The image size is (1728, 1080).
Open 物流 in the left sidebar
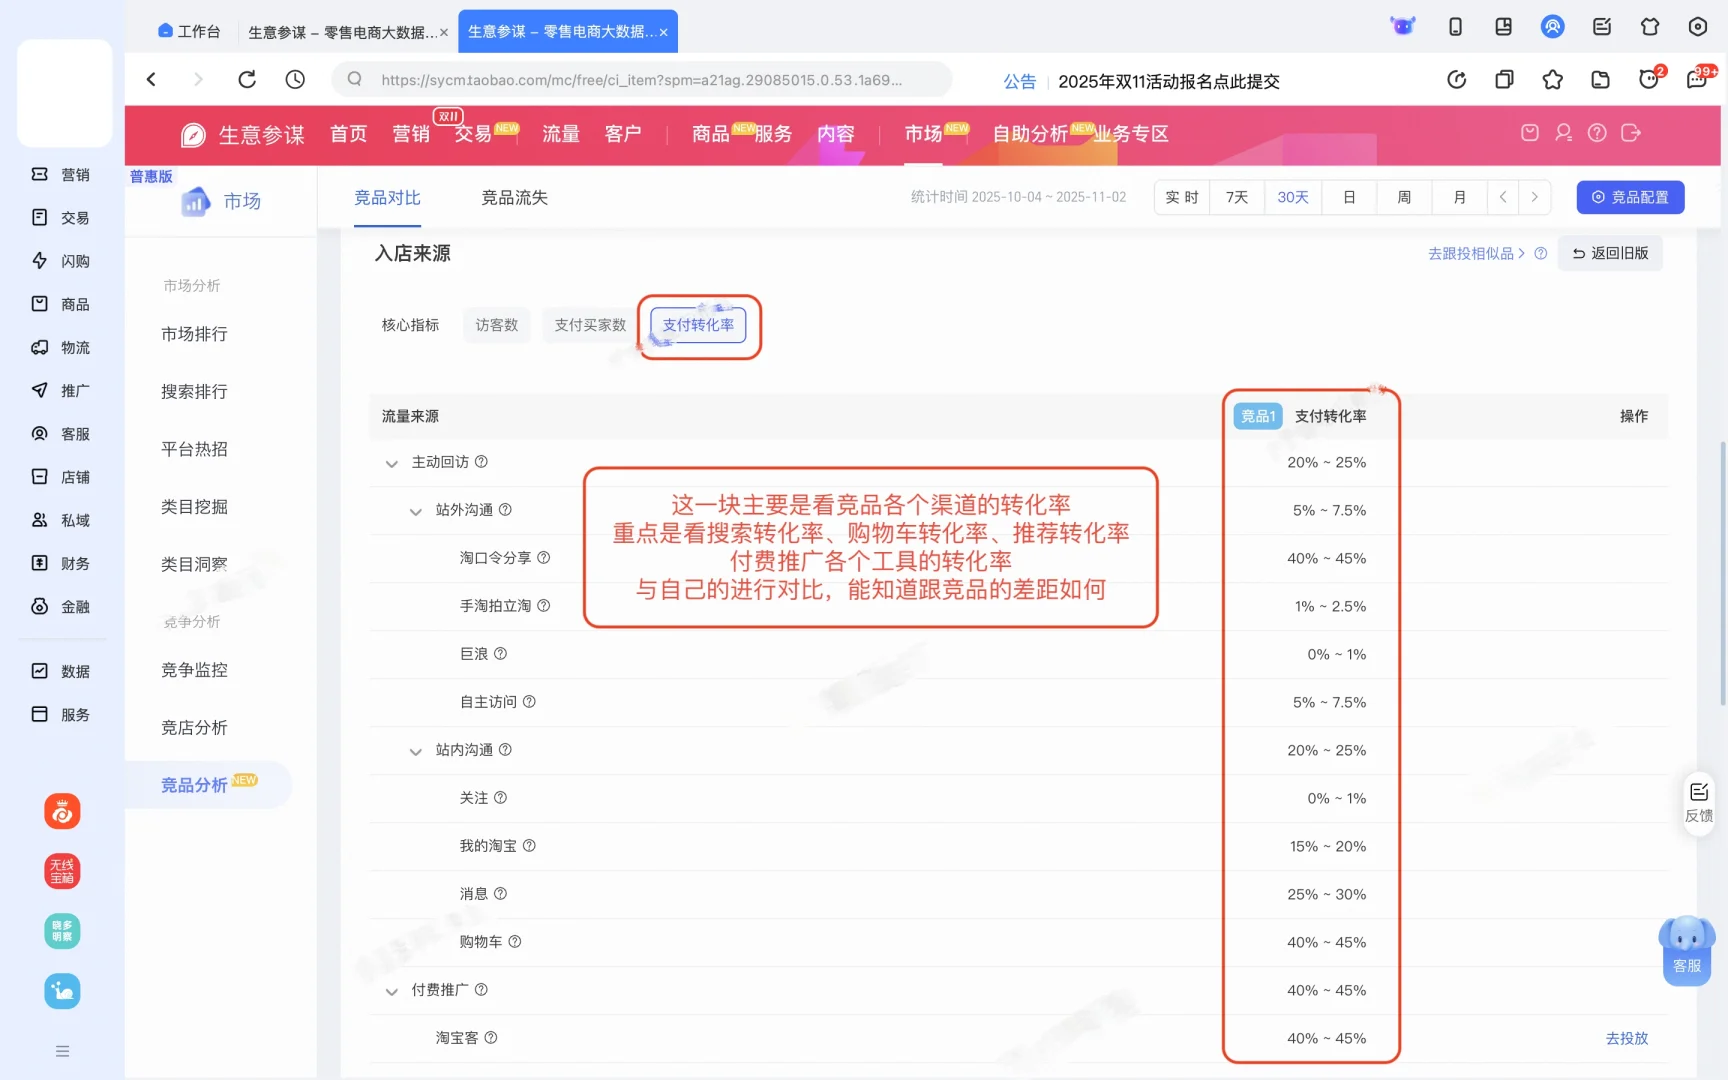[61, 348]
